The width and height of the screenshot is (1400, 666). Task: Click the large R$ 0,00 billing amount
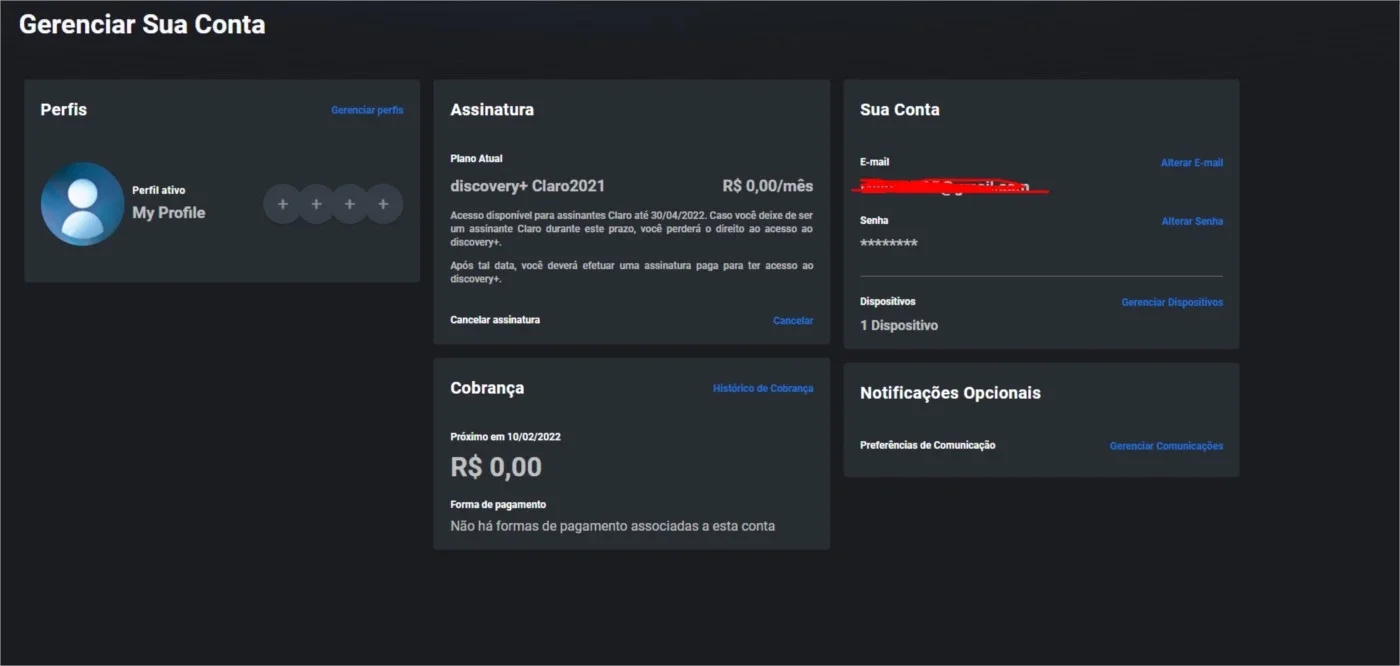496,467
